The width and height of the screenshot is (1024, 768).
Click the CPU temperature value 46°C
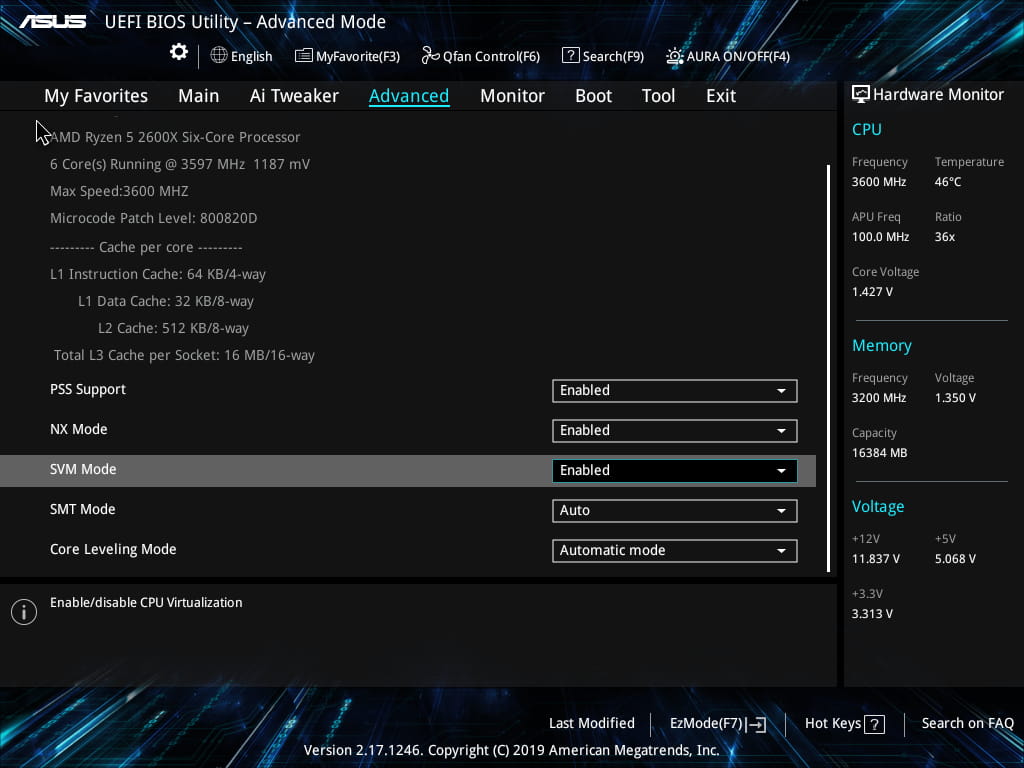(x=948, y=182)
